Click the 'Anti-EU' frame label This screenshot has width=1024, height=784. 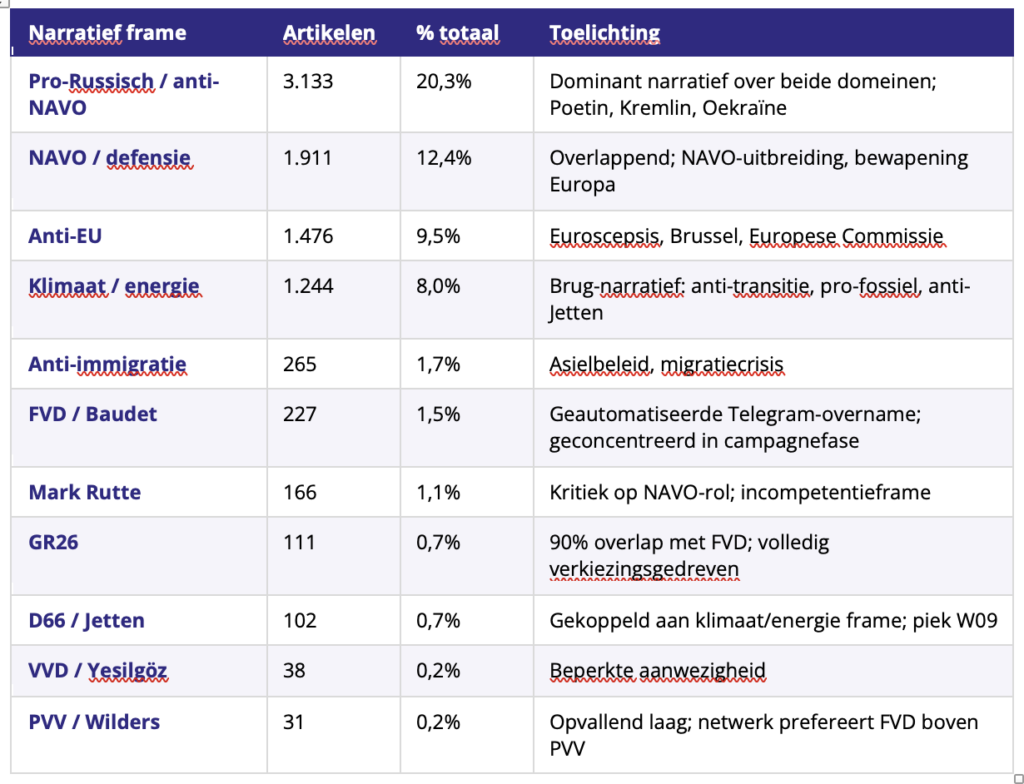click(65, 237)
